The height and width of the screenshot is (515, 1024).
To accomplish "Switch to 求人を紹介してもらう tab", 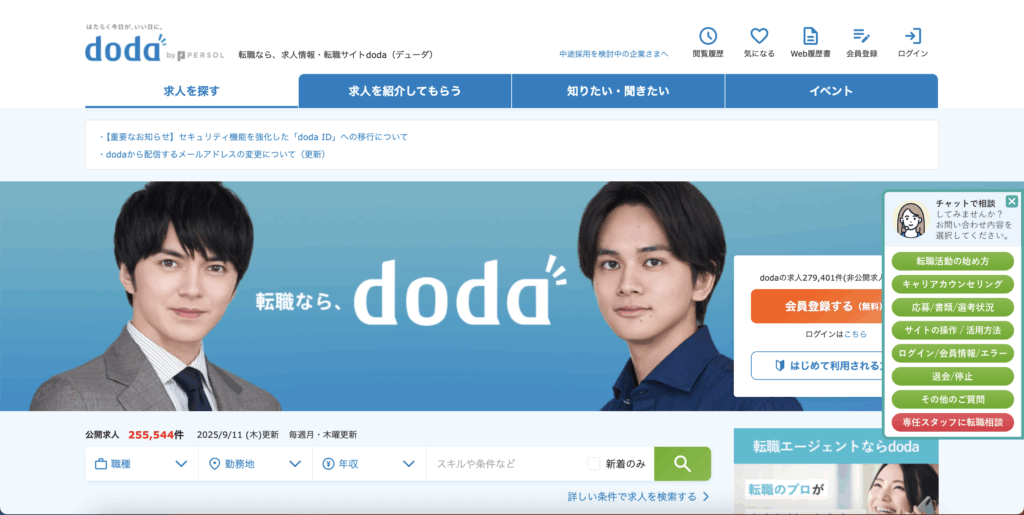I will coord(405,91).
